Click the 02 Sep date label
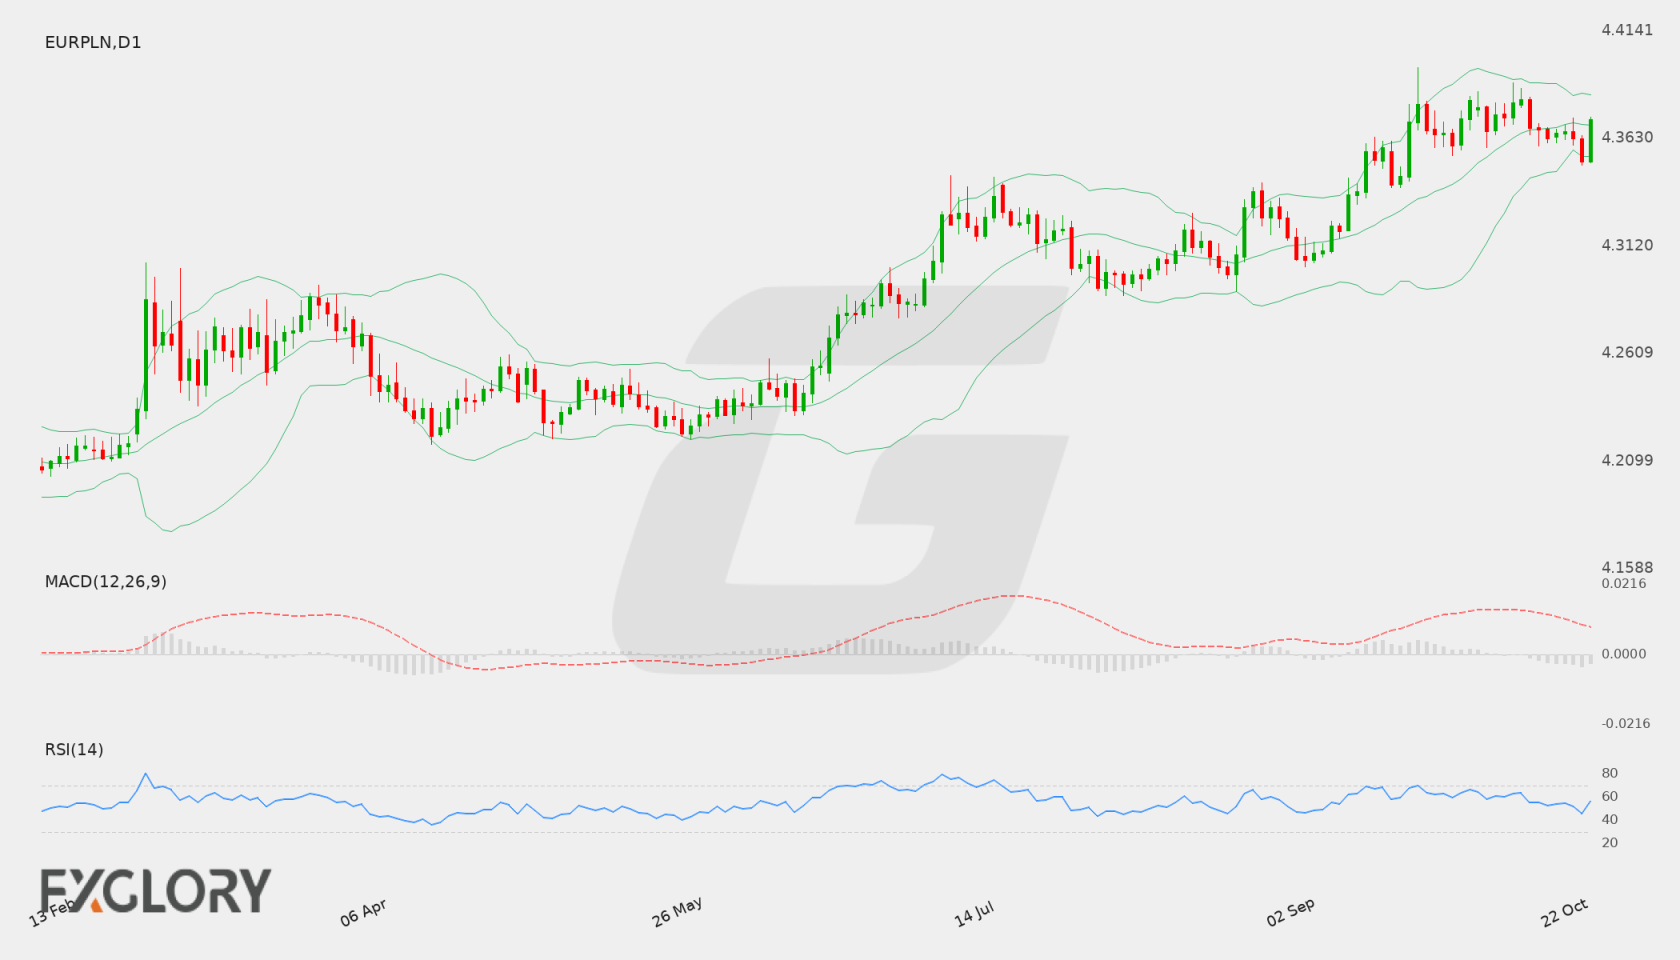The image size is (1680, 960). click(1290, 912)
